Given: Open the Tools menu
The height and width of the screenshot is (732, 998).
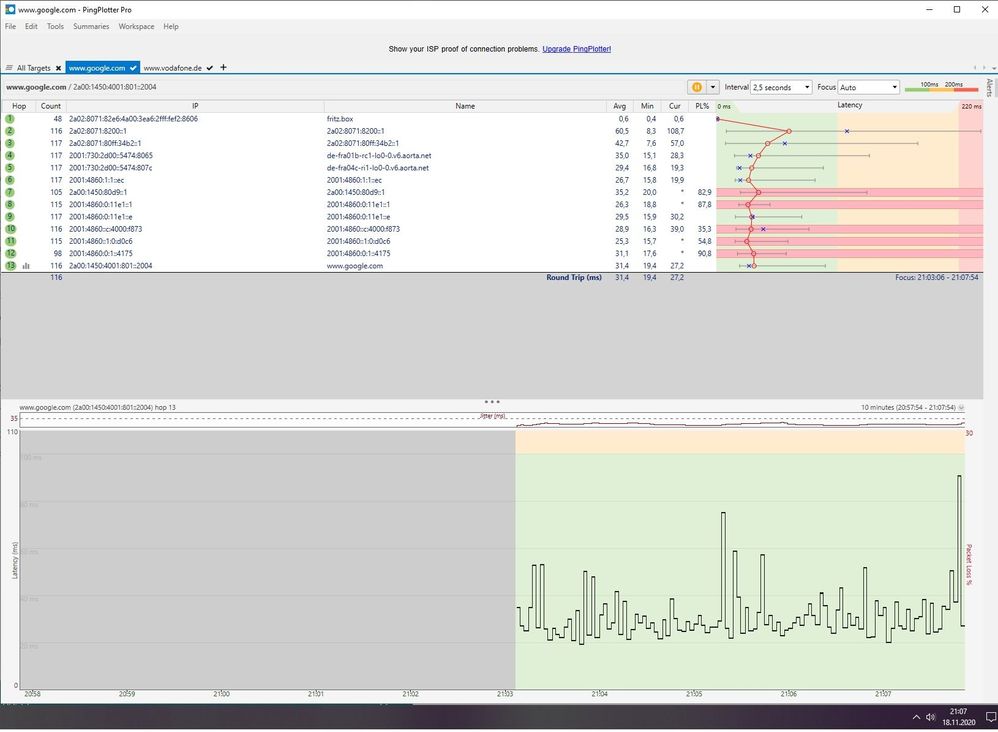Looking at the screenshot, I should tap(55, 27).
